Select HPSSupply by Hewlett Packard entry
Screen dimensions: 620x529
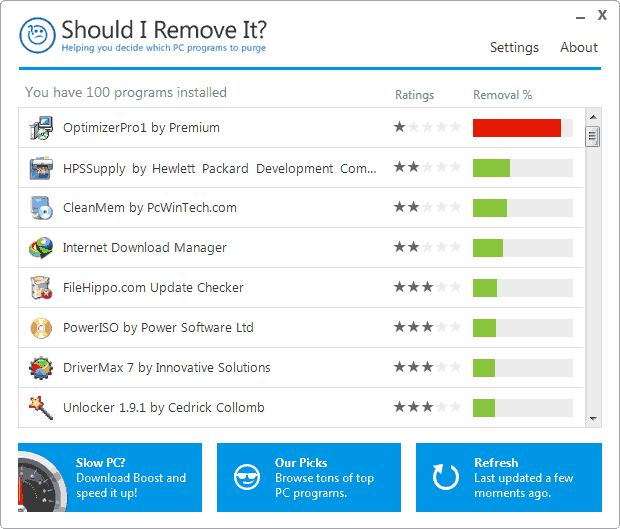pyautogui.click(x=301, y=168)
